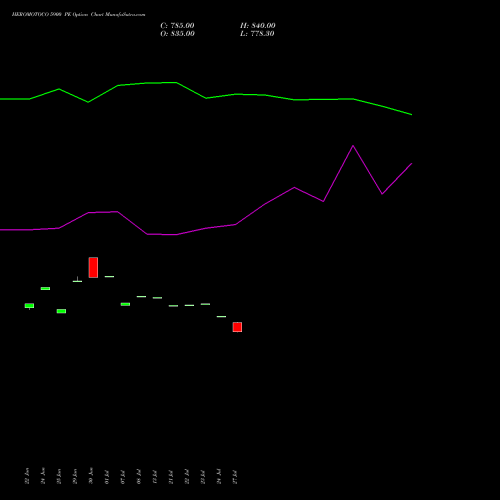The height and width of the screenshot is (500, 500).
Task: Click the 22 Jun date label
Action: click(27, 476)
